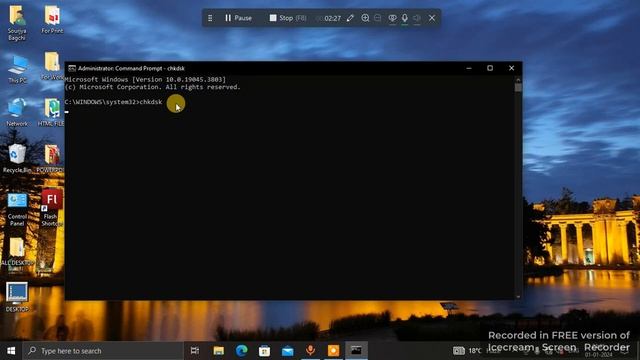Select the Recycle Bin icon
The width and height of the screenshot is (640, 360).
pos(17,159)
